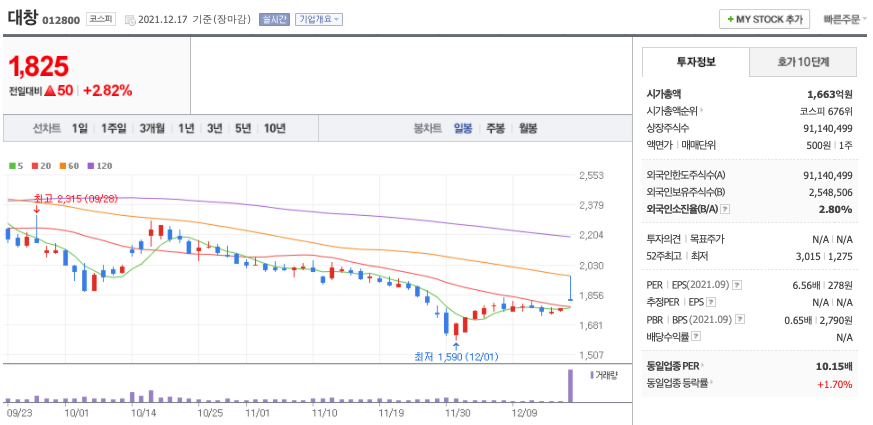Select the 1일 line chart period
The height and width of the screenshot is (425, 873).
80,128
